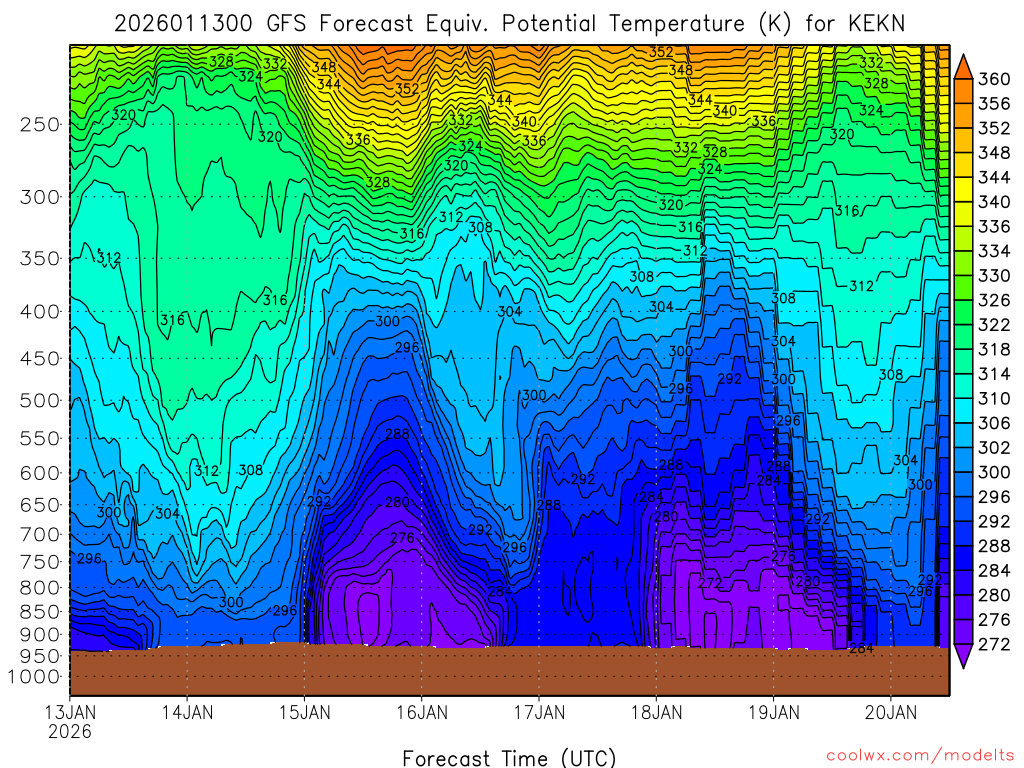Image resolution: width=1024 pixels, height=768 pixels.
Task: Click the 15JAN time axis label
Action: [x=304, y=712]
